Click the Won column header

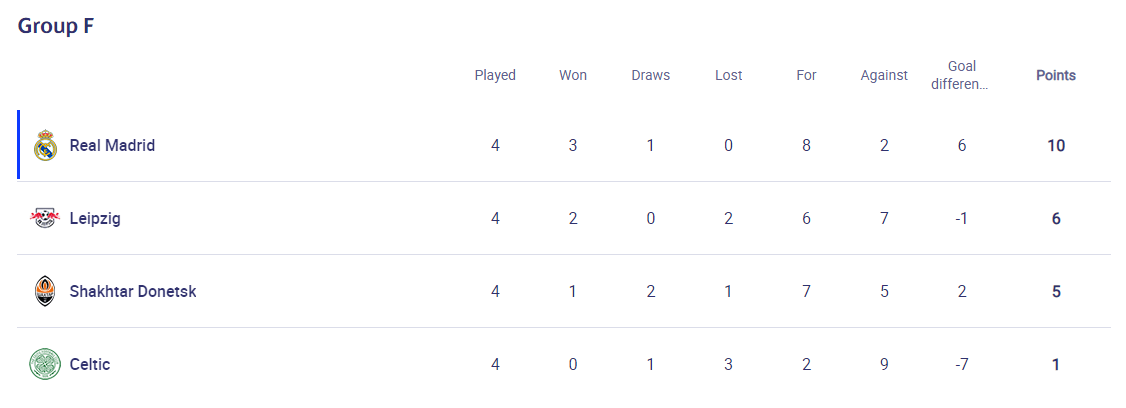point(573,75)
